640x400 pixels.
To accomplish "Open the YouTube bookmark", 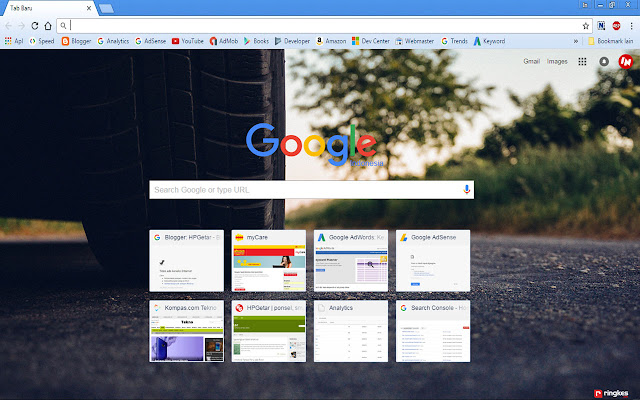I will click(x=188, y=41).
